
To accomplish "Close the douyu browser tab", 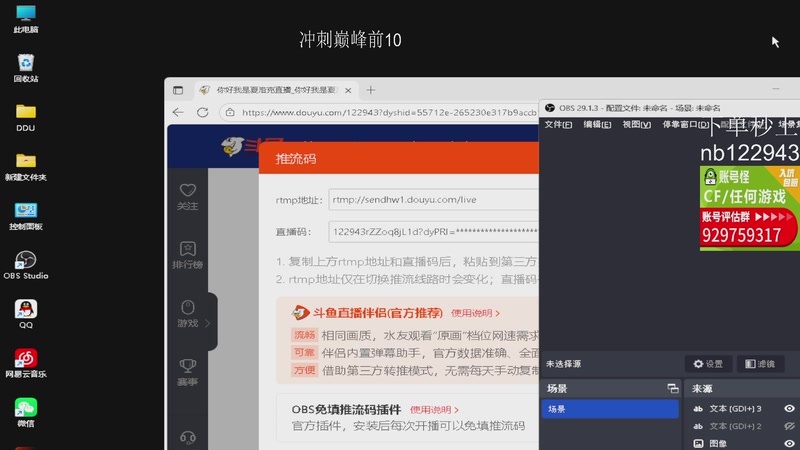I will (348, 90).
